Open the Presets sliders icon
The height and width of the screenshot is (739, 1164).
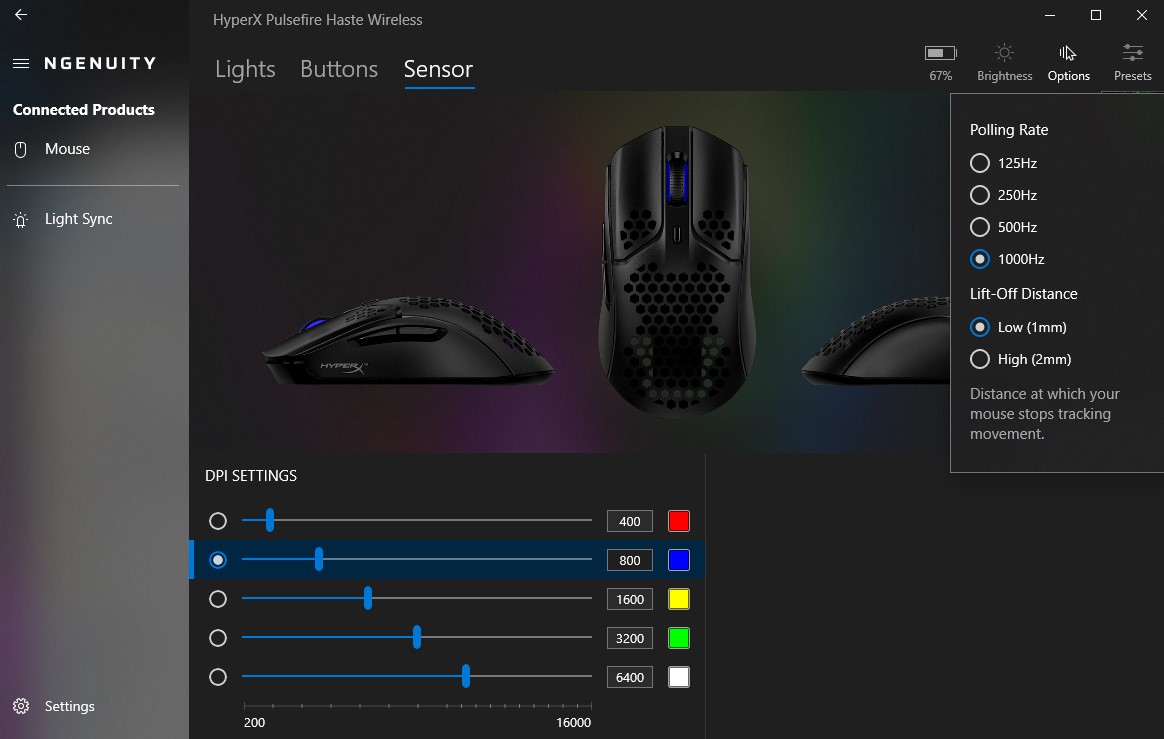tap(1132, 53)
